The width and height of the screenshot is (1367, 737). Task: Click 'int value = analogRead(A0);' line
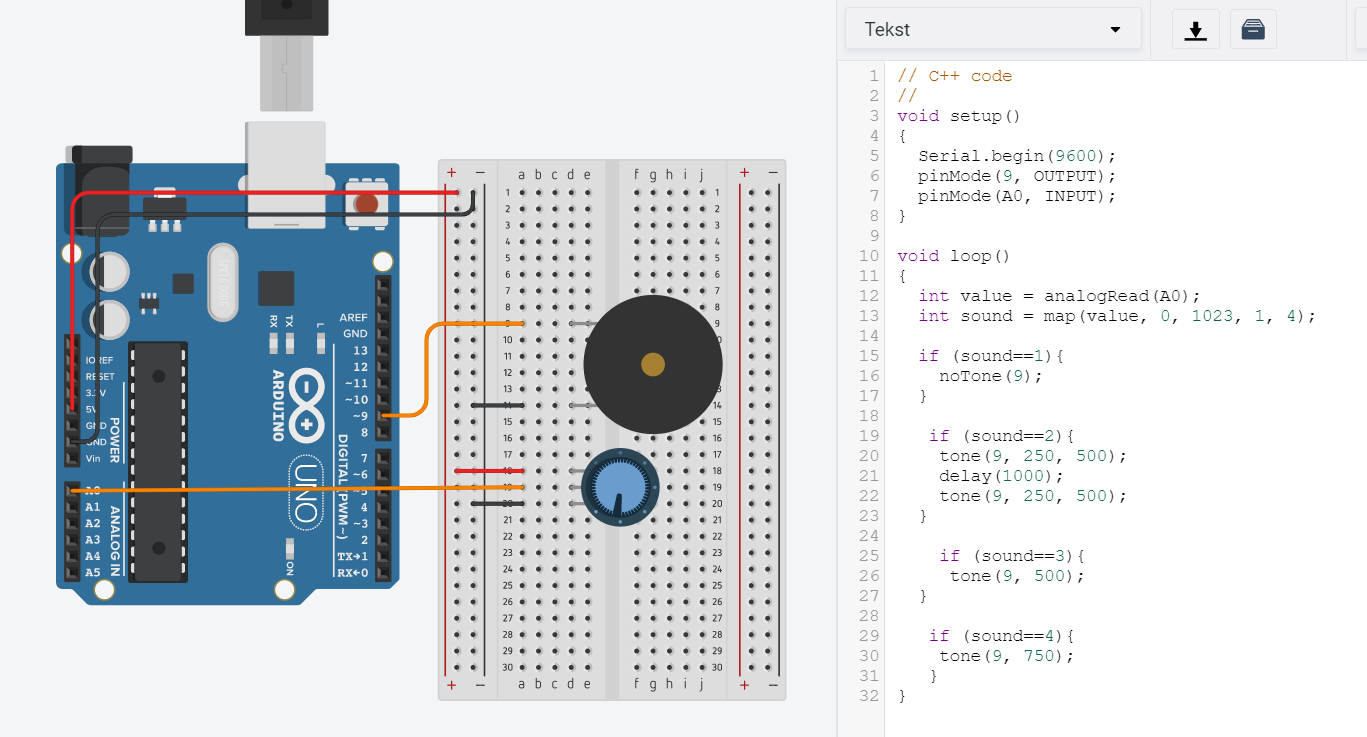[x=1059, y=296]
